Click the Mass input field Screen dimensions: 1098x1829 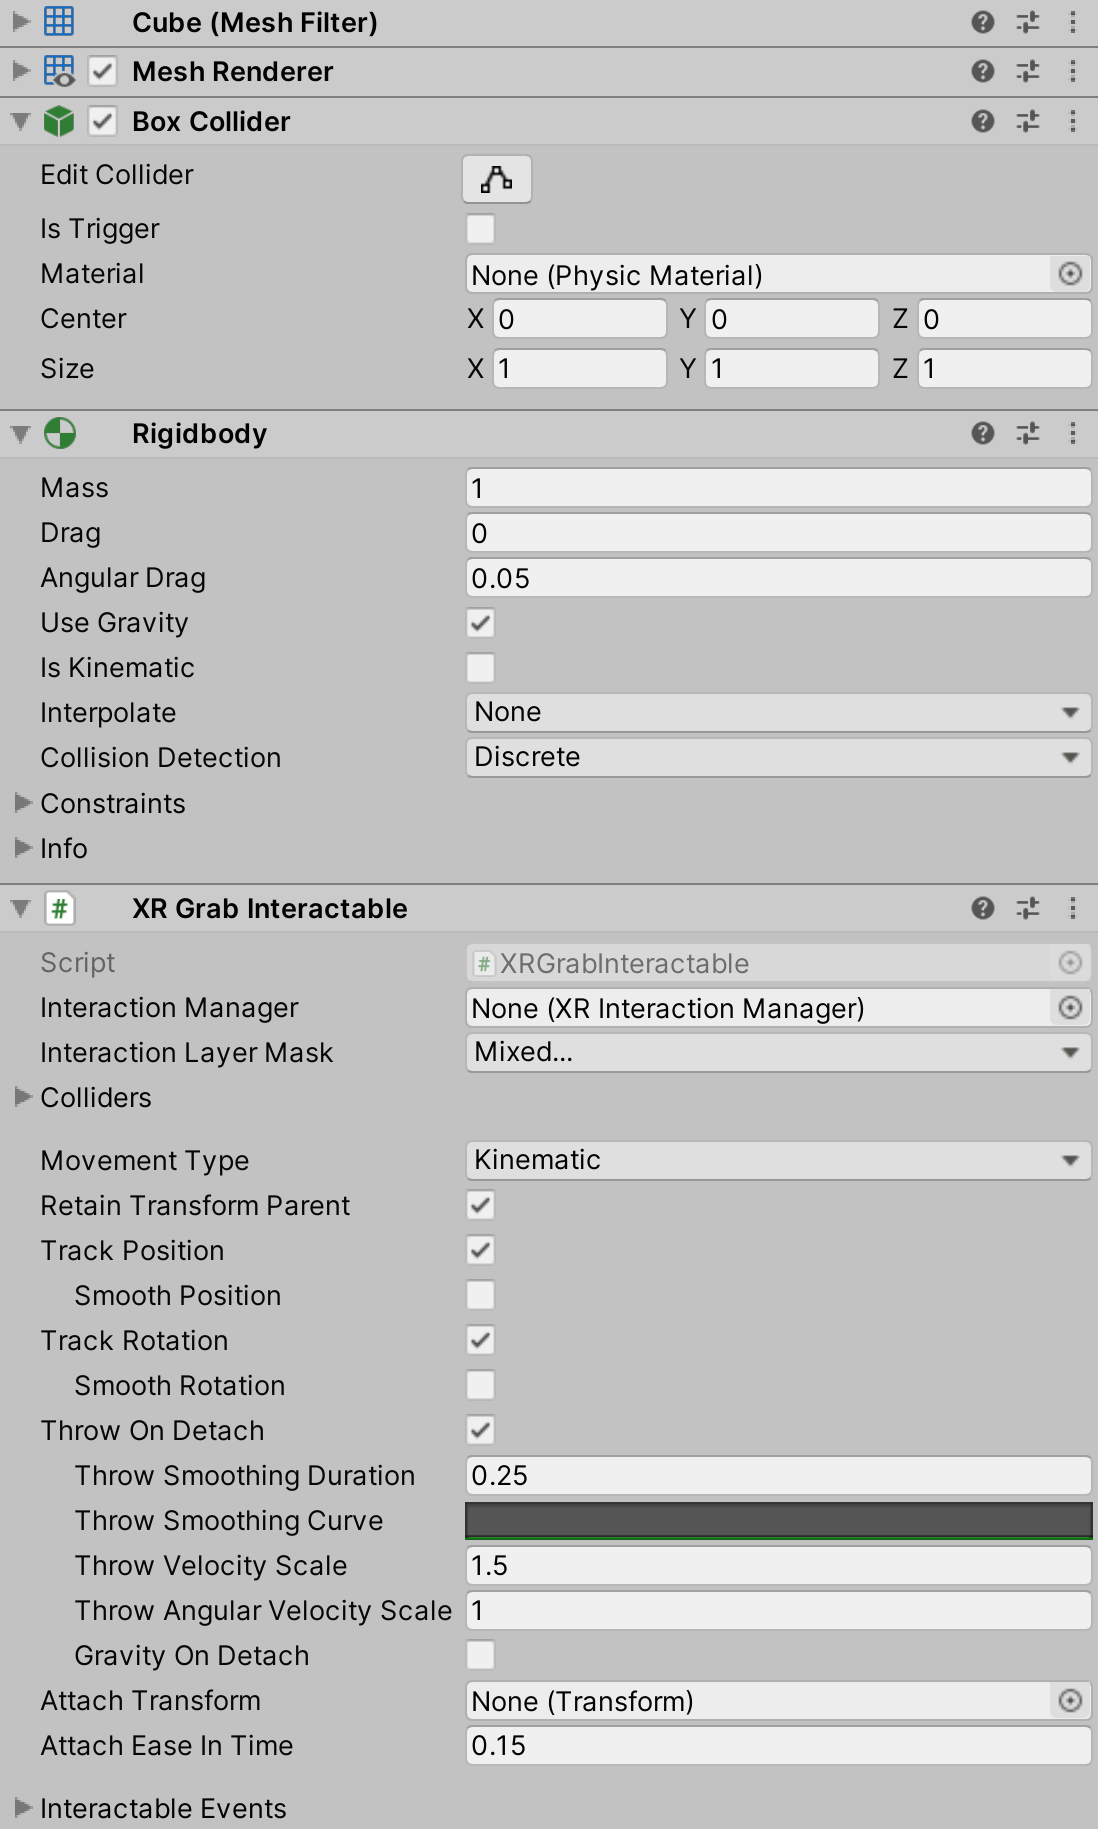click(x=778, y=488)
